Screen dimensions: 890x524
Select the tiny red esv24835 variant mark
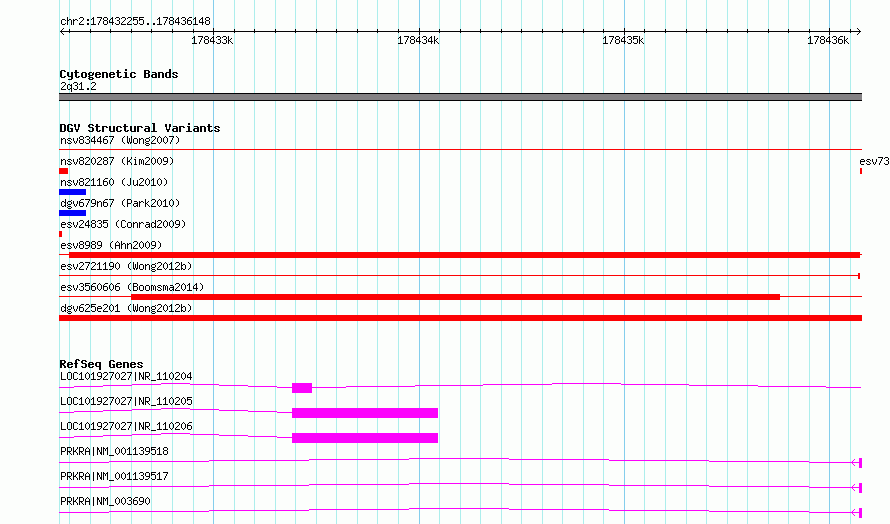(61, 234)
